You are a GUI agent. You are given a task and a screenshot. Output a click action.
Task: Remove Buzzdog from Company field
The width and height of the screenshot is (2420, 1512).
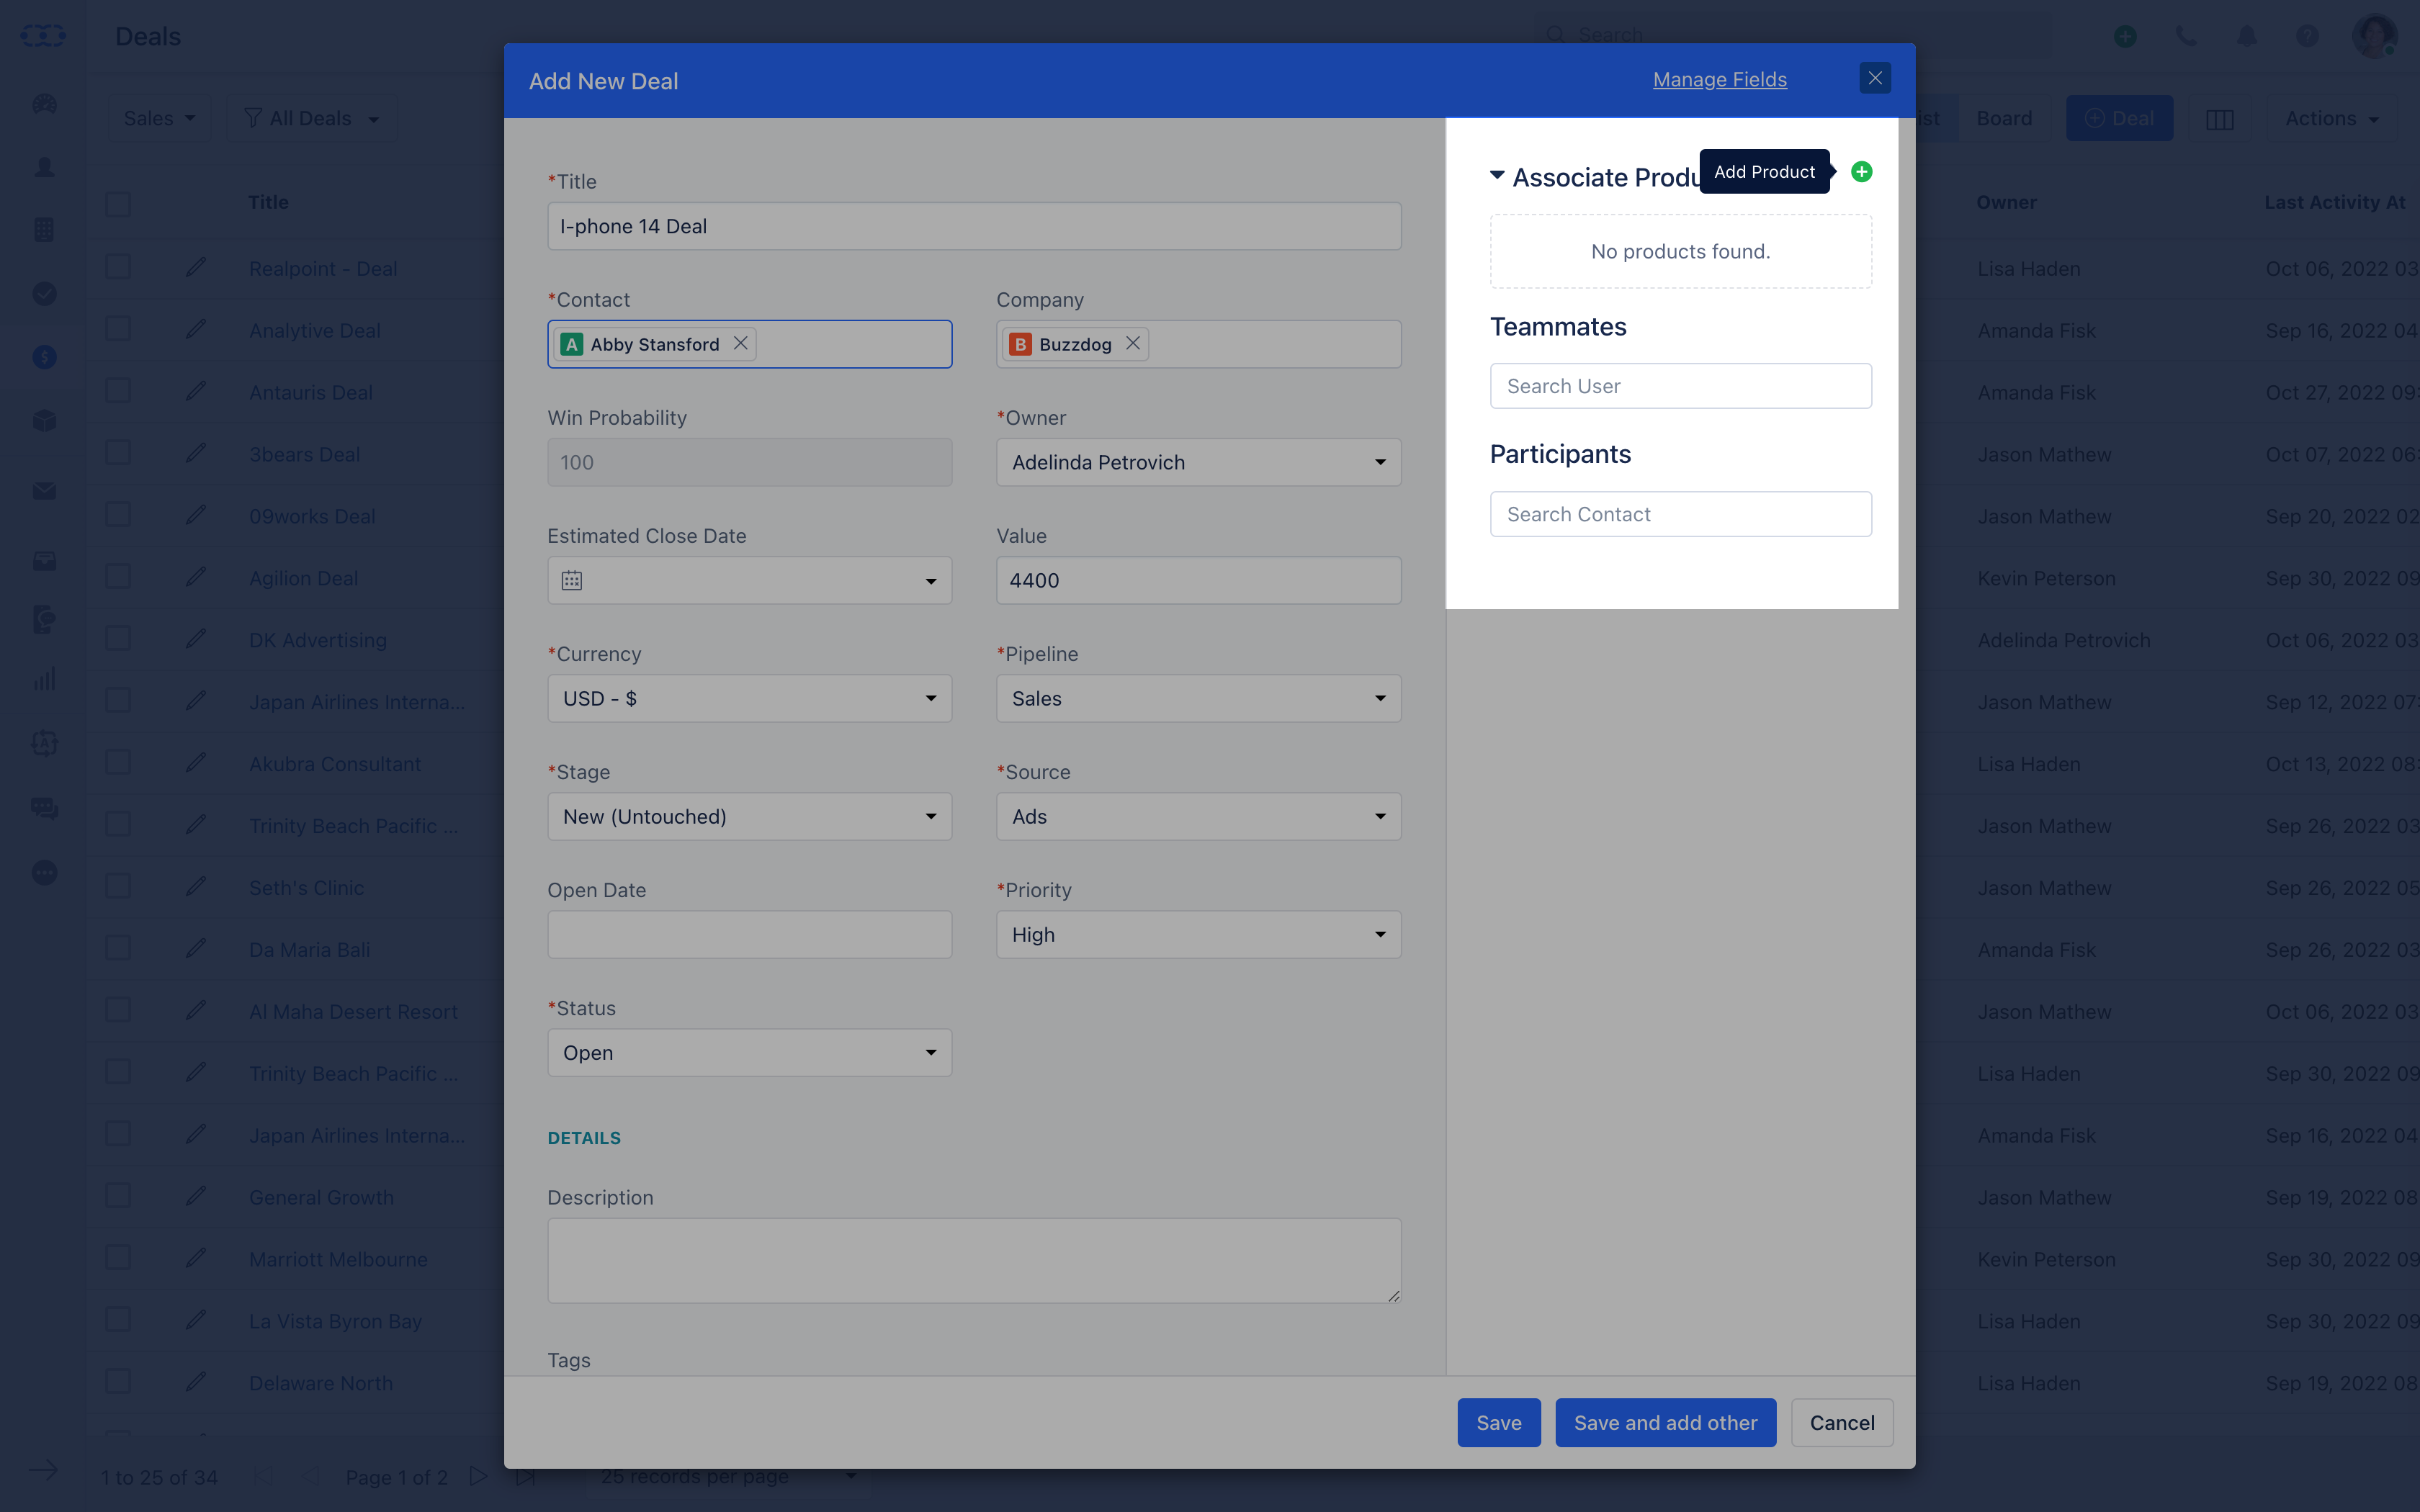pyautogui.click(x=1132, y=343)
